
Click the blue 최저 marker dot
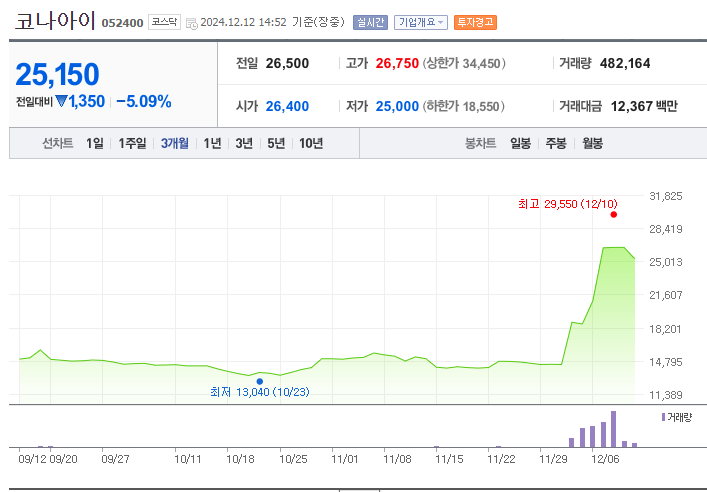(260, 382)
